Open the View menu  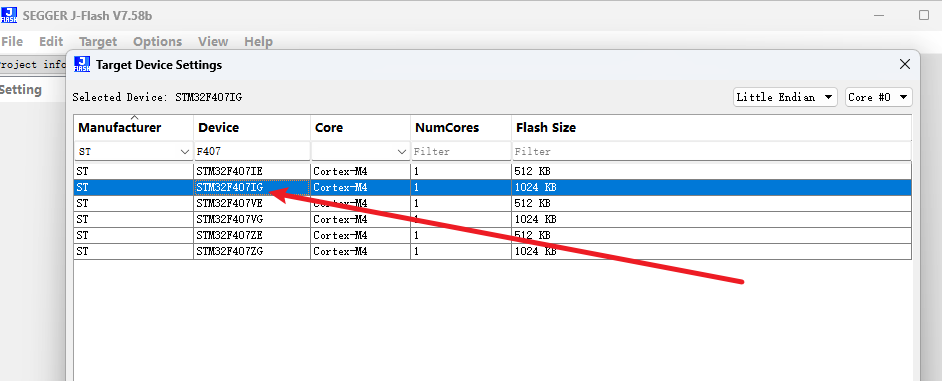tap(213, 41)
